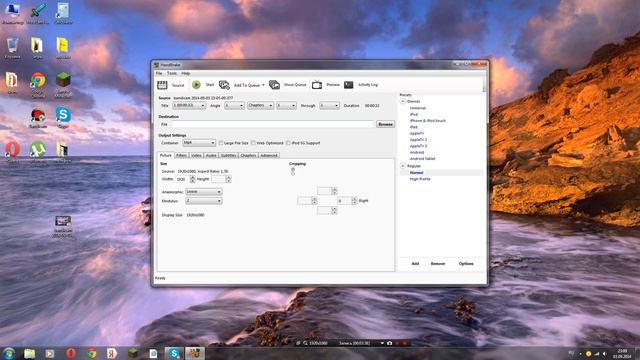The height and width of the screenshot is (360, 640).
Task: Enable Large File Size checkbox
Action: [221, 143]
